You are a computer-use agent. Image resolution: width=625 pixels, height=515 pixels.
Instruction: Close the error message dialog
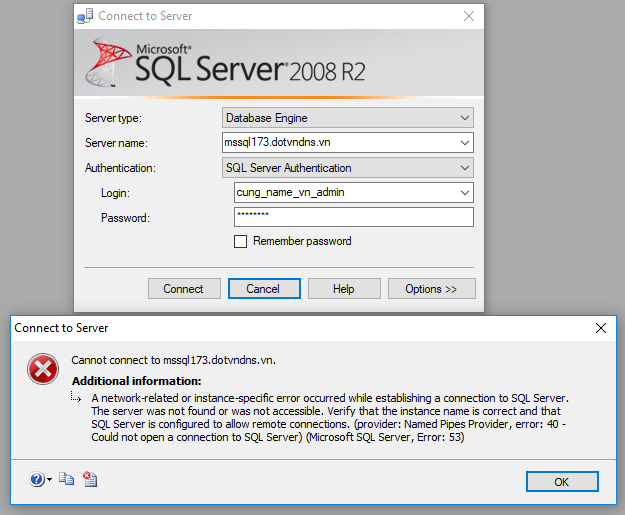coord(601,328)
